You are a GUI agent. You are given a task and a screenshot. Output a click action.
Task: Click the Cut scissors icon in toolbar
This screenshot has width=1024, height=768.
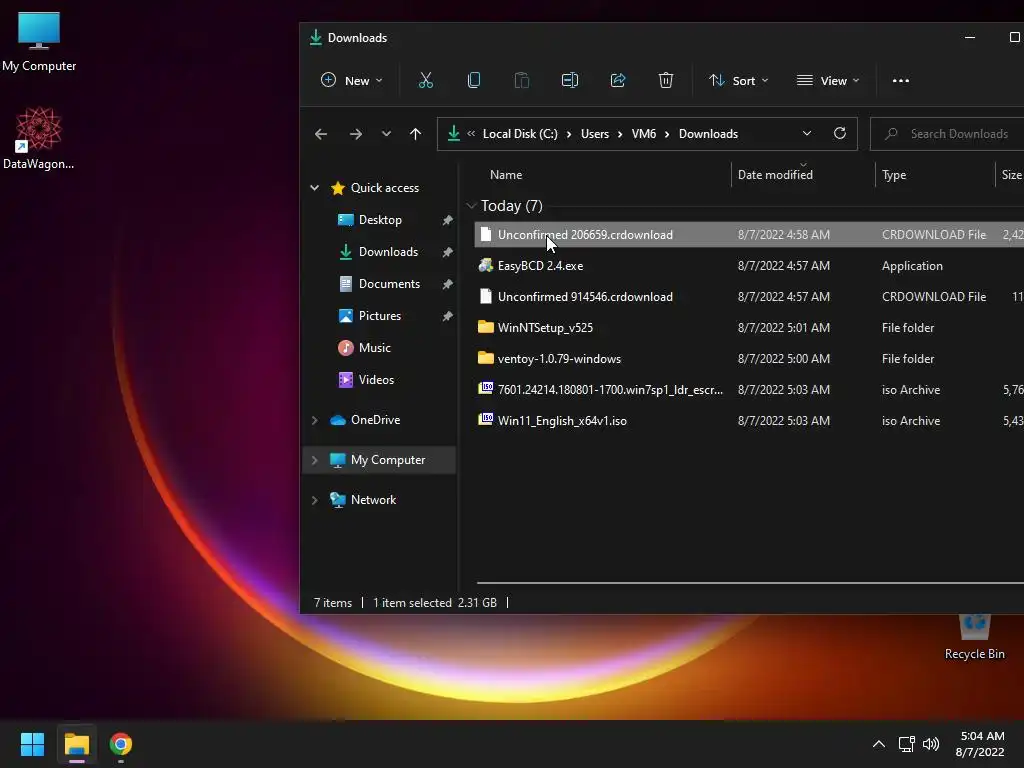pos(426,80)
